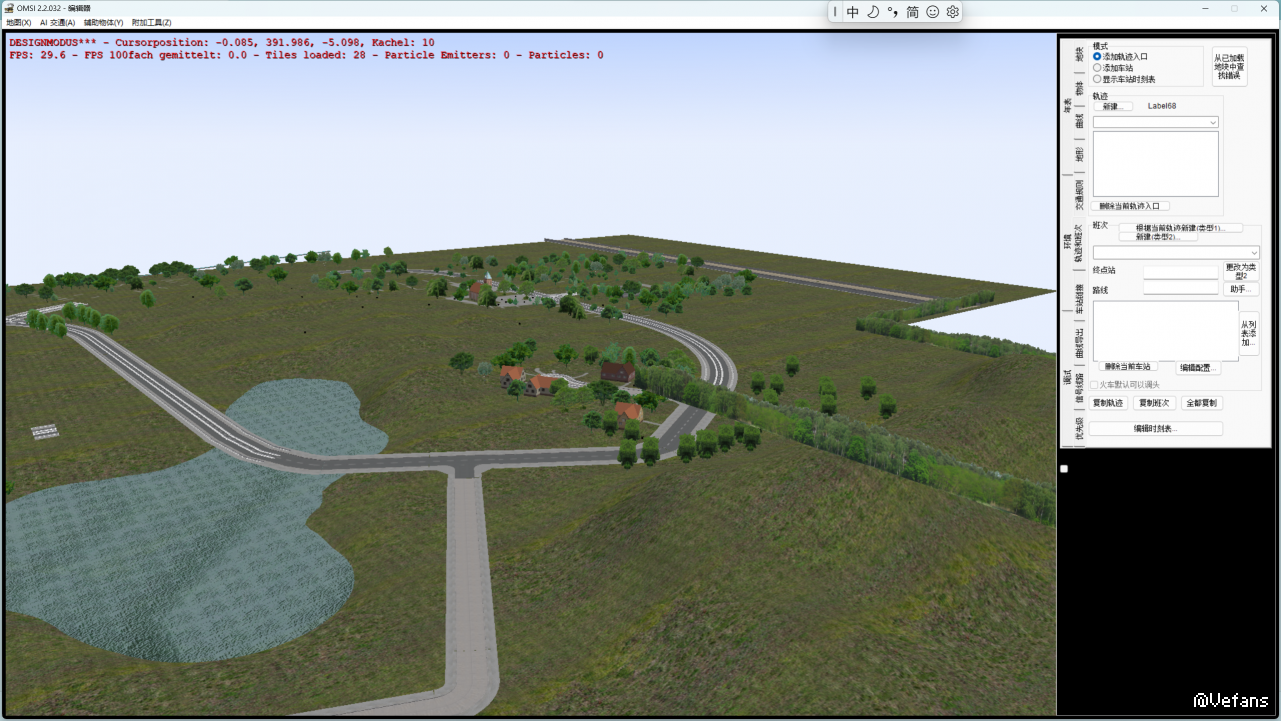Tick the small white checkbox below the panel
This screenshot has width=1281, height=721.
click(1064, 469)
